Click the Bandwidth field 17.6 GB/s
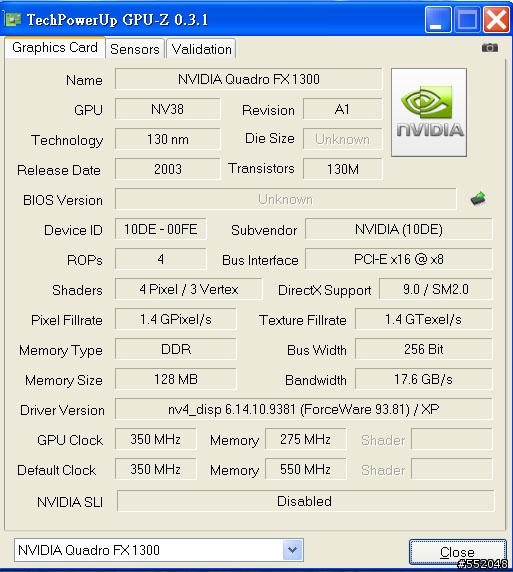 424,379
